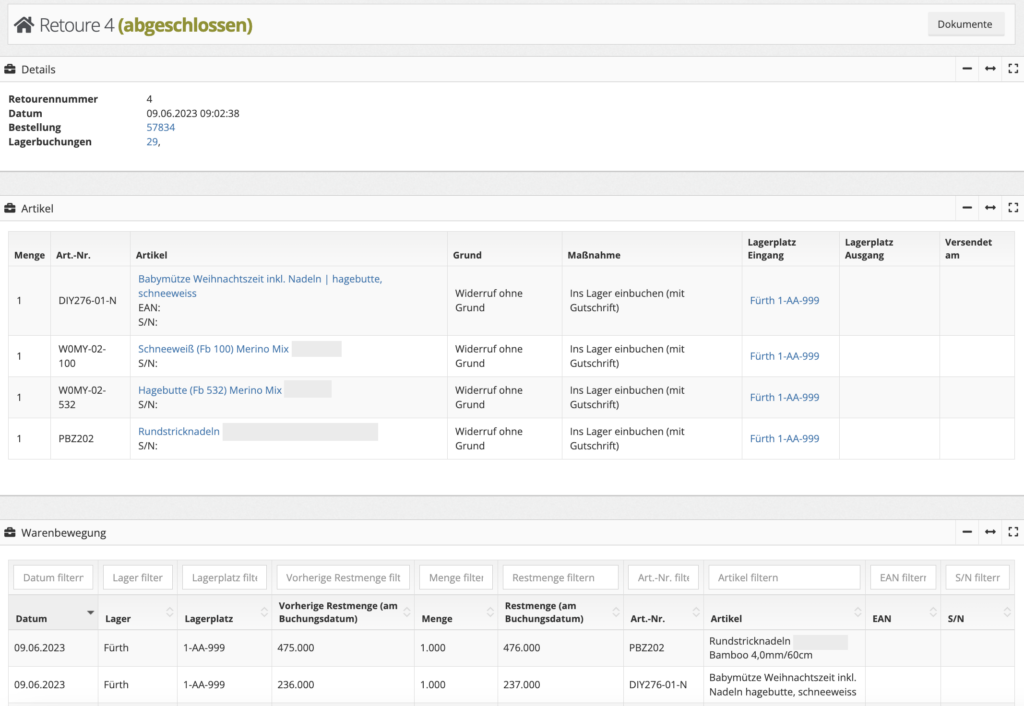Open Fürth 1-AA-999 link in DIY276-01-N row
Screen dimensions: 1024x706
coord(784,300)
